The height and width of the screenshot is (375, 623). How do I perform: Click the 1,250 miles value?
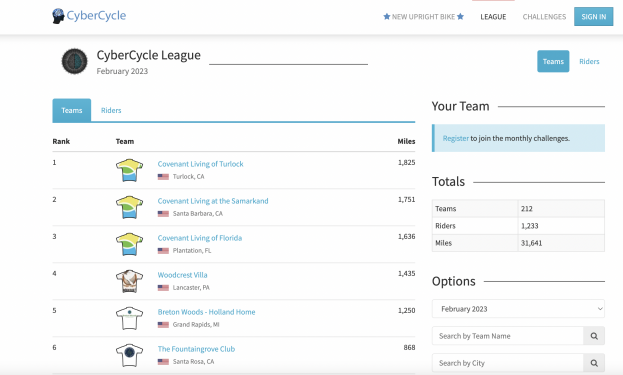click(x=406, y=310)
